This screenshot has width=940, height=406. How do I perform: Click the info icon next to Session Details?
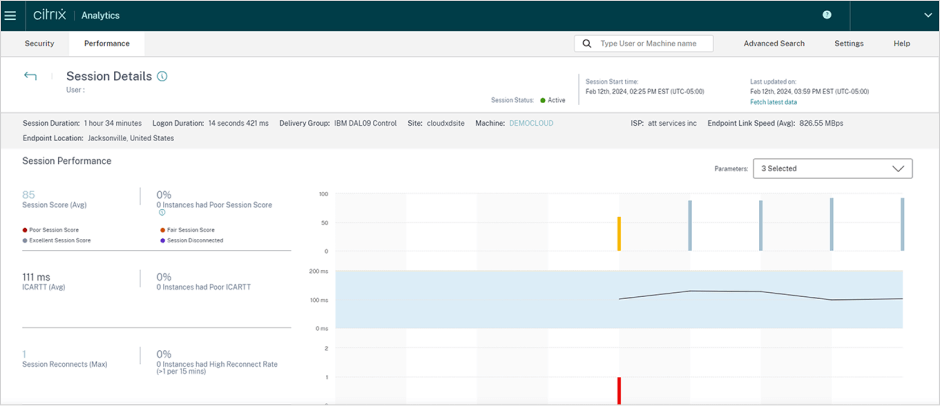pos(163,76)
